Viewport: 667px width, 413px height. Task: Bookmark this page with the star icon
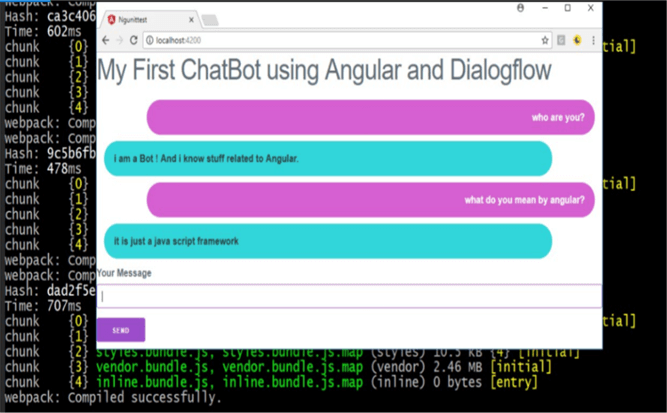point(544,40)
